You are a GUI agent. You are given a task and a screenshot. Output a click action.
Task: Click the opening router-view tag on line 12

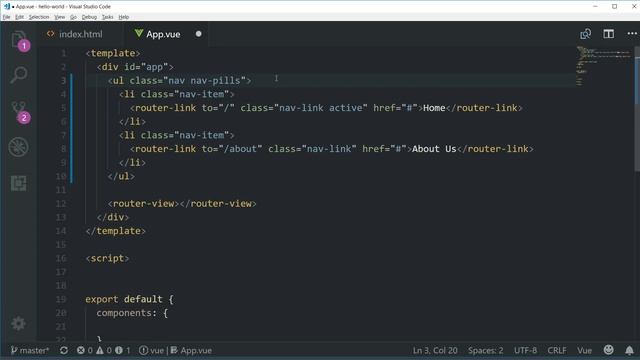point(143,204)
